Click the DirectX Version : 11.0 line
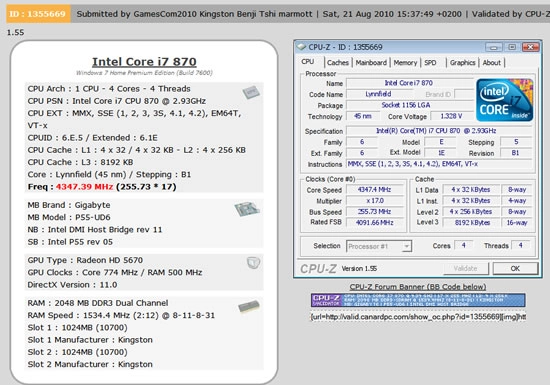The height and width of the screenshot is (385, 550). pyautogui.click(x=72, y=285)
